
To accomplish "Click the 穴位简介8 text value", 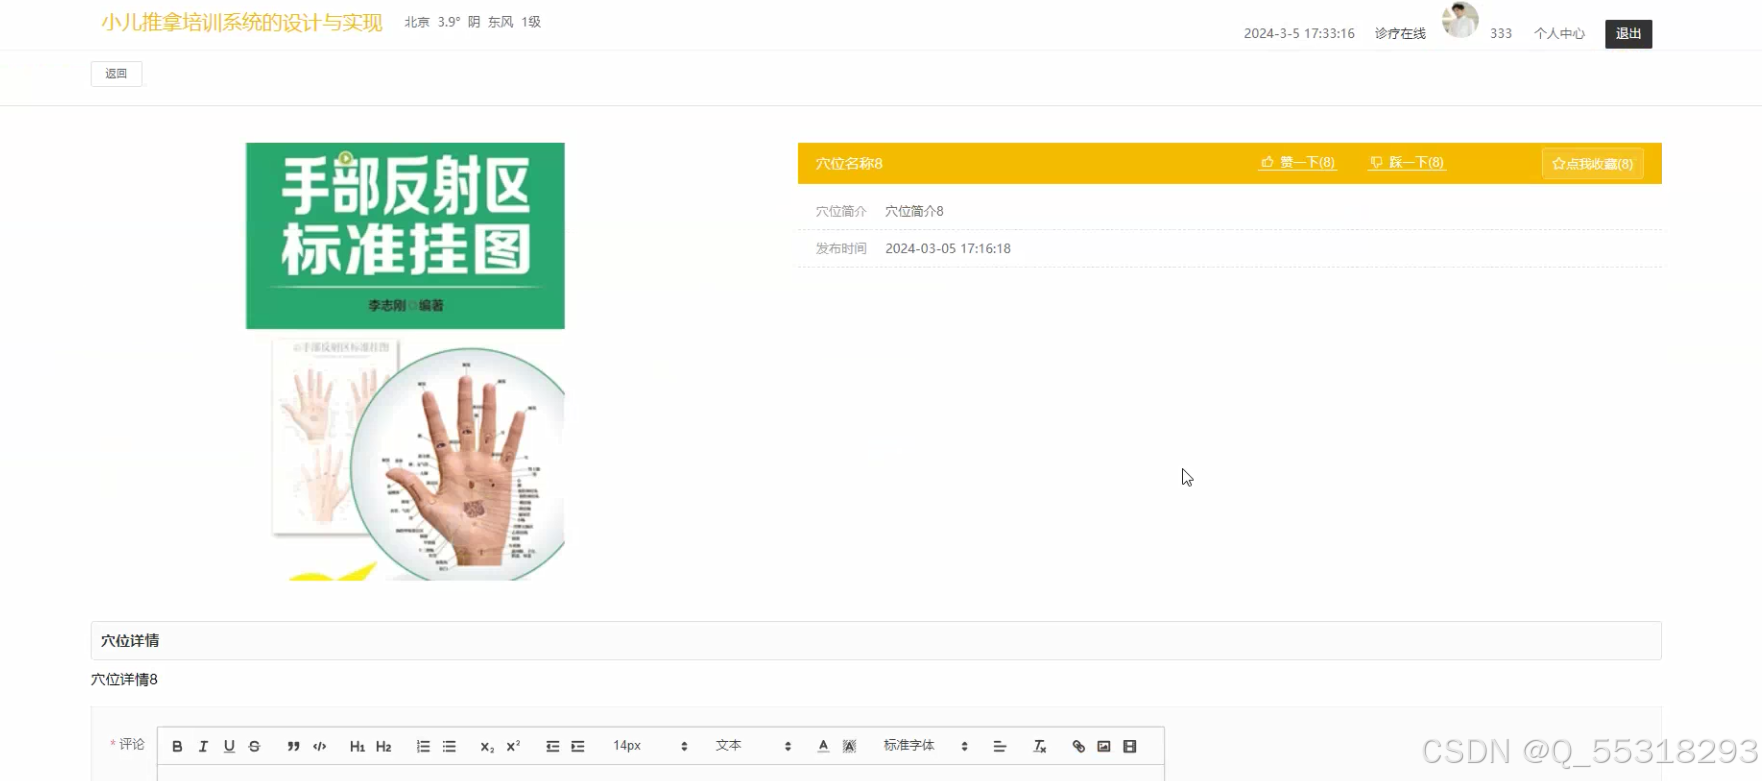I will (914, 211).
